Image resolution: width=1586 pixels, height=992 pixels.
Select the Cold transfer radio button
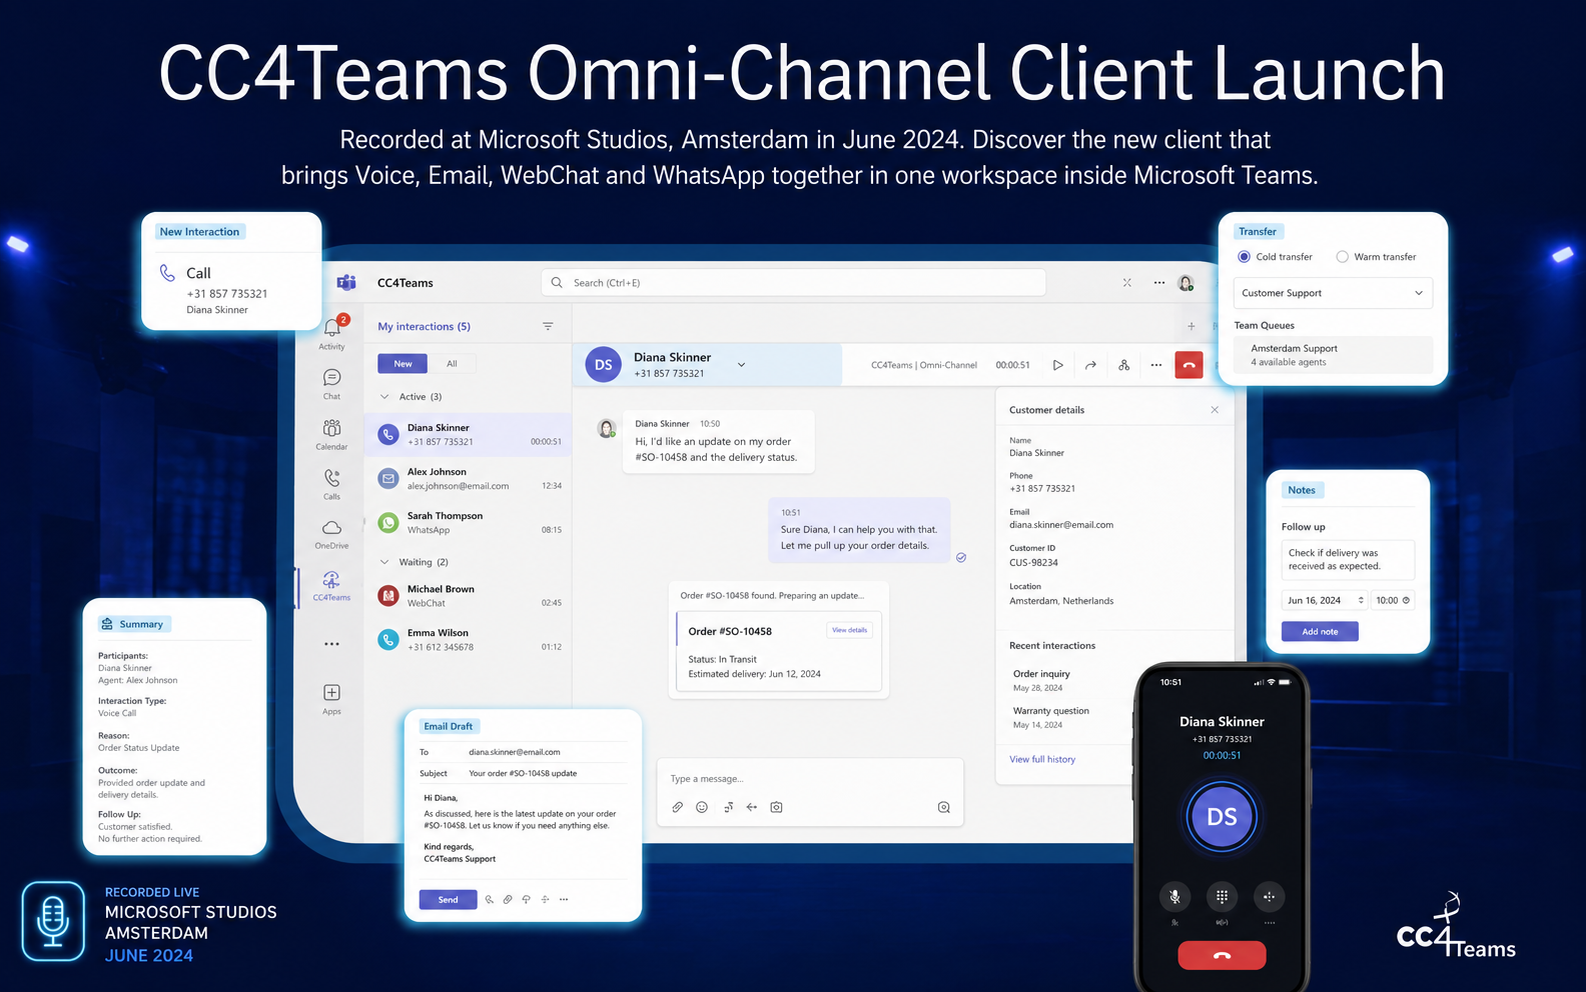tap(1244, 257)
